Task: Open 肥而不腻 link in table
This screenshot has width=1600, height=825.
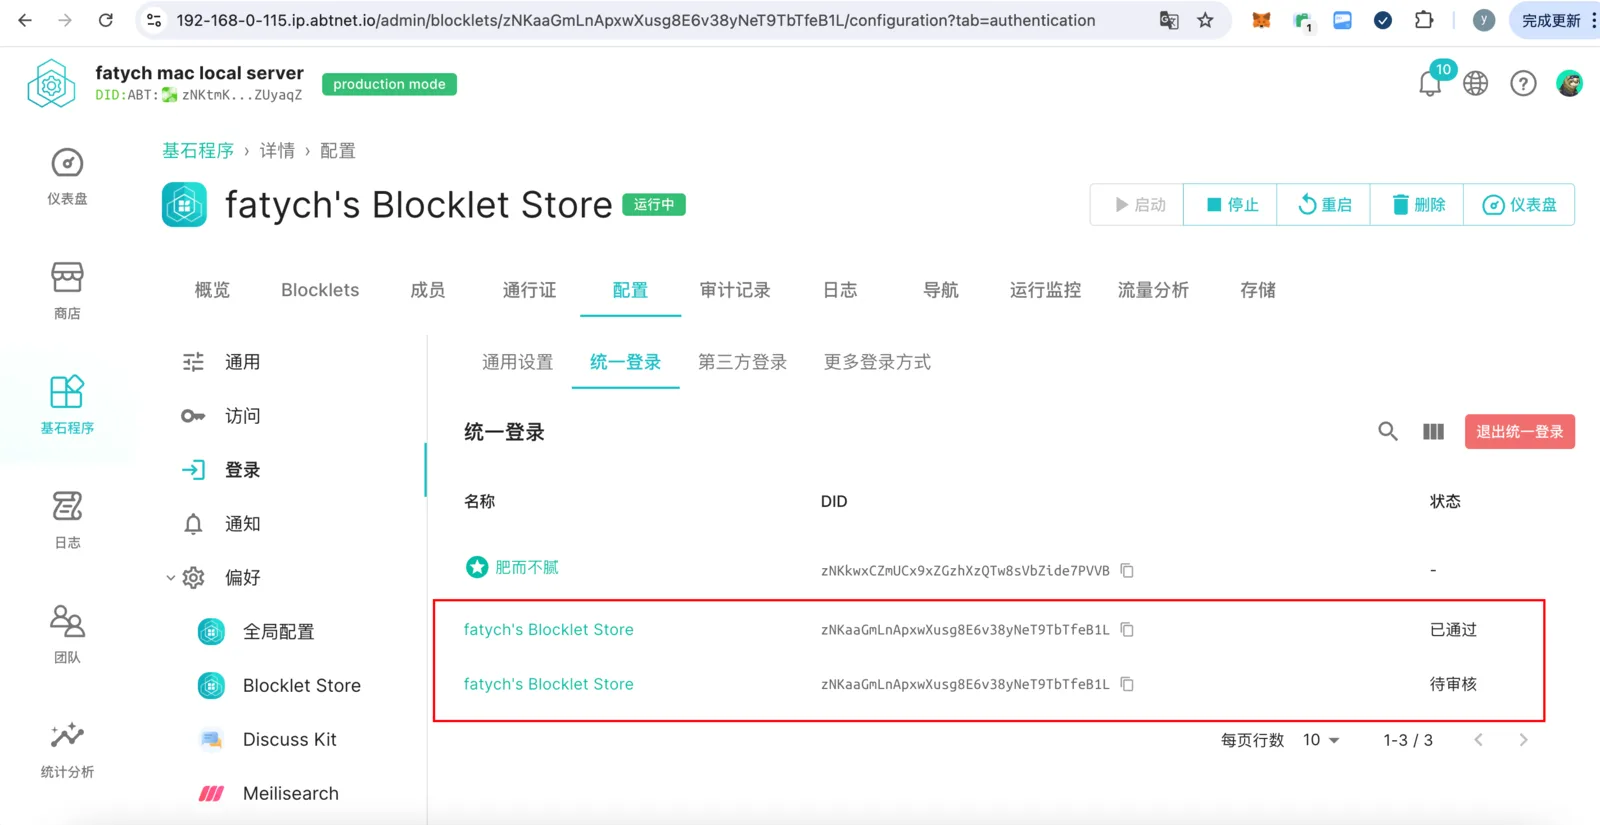Action: (x=527, y=568)
